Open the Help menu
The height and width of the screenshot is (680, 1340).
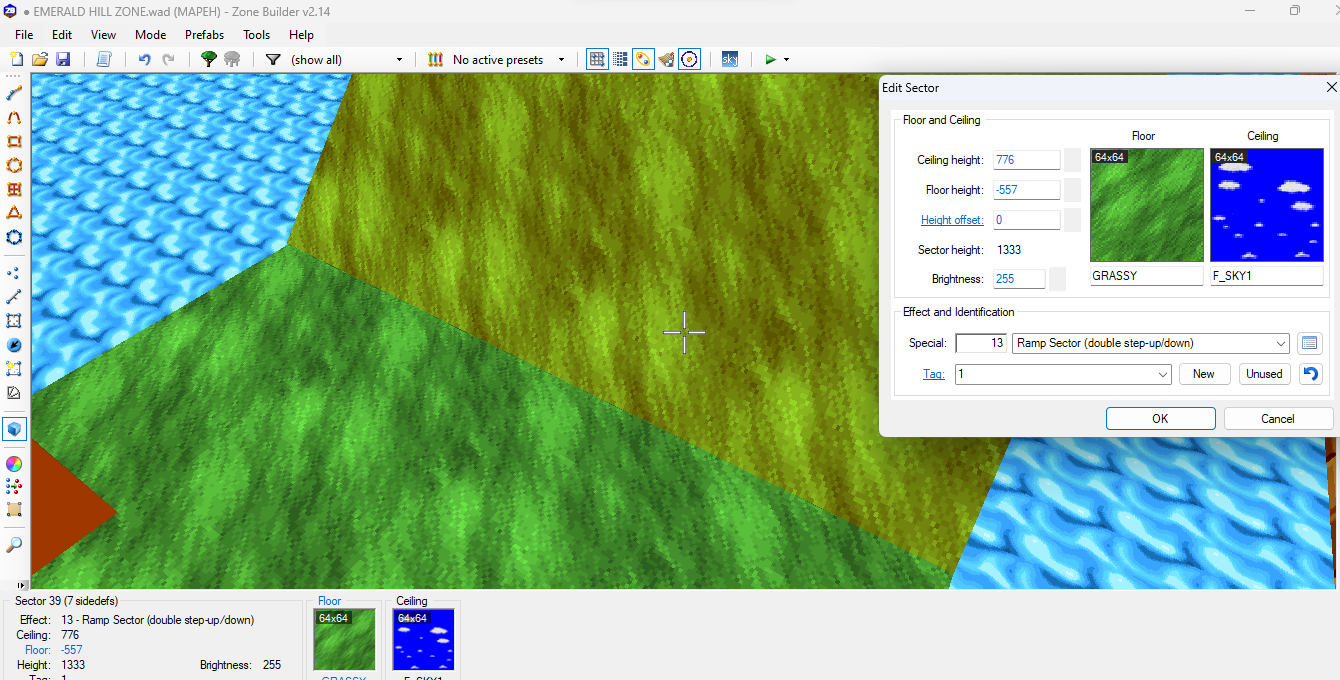coord(301,35)
